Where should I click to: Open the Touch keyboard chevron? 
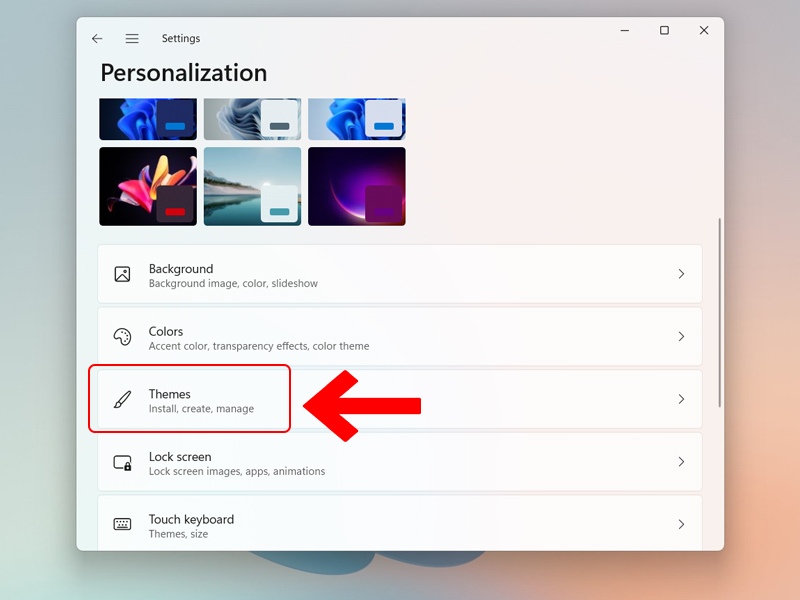(x=681, y=525)
